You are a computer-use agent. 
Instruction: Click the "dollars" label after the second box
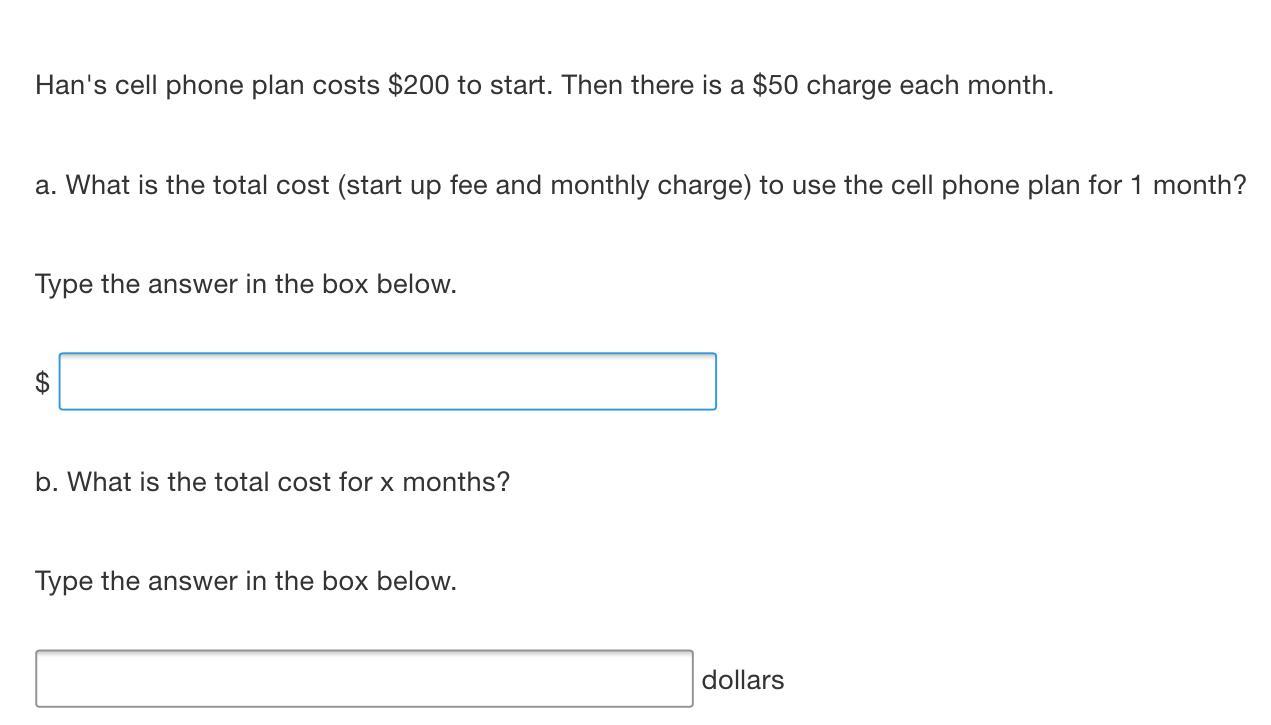743,680
